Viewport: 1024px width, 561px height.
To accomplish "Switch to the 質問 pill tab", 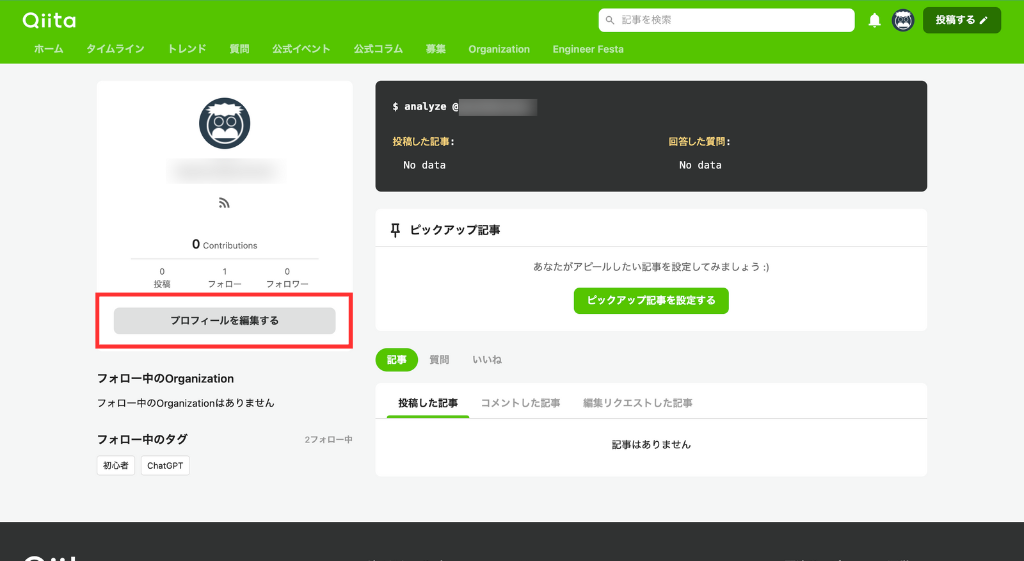I will click(439, 360).
